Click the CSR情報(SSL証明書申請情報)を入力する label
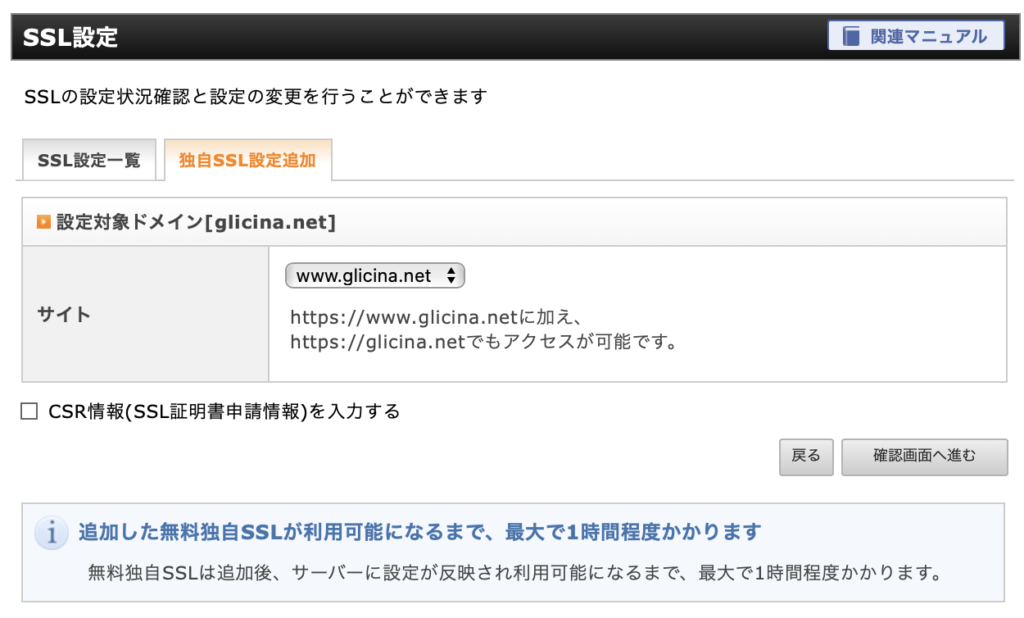The height and width of the screenshot is (618, 1024). (x=224, y=412)
